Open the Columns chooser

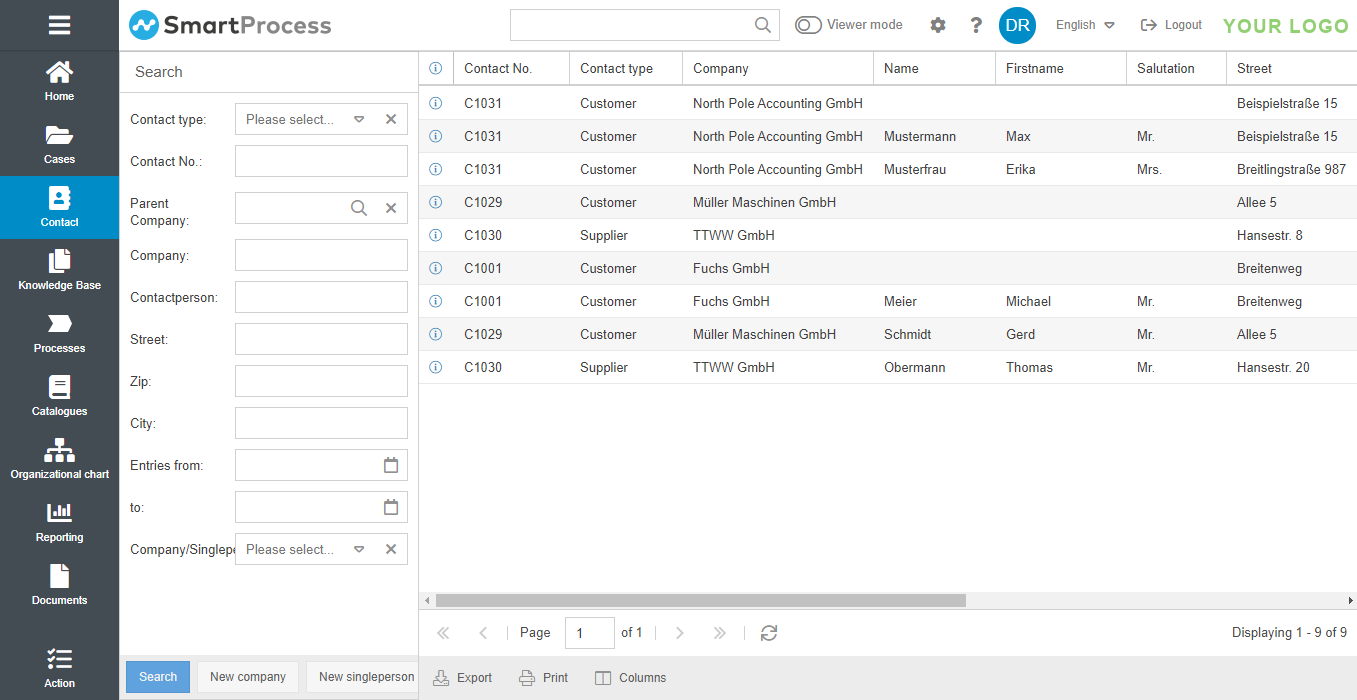tap(631, 678)
